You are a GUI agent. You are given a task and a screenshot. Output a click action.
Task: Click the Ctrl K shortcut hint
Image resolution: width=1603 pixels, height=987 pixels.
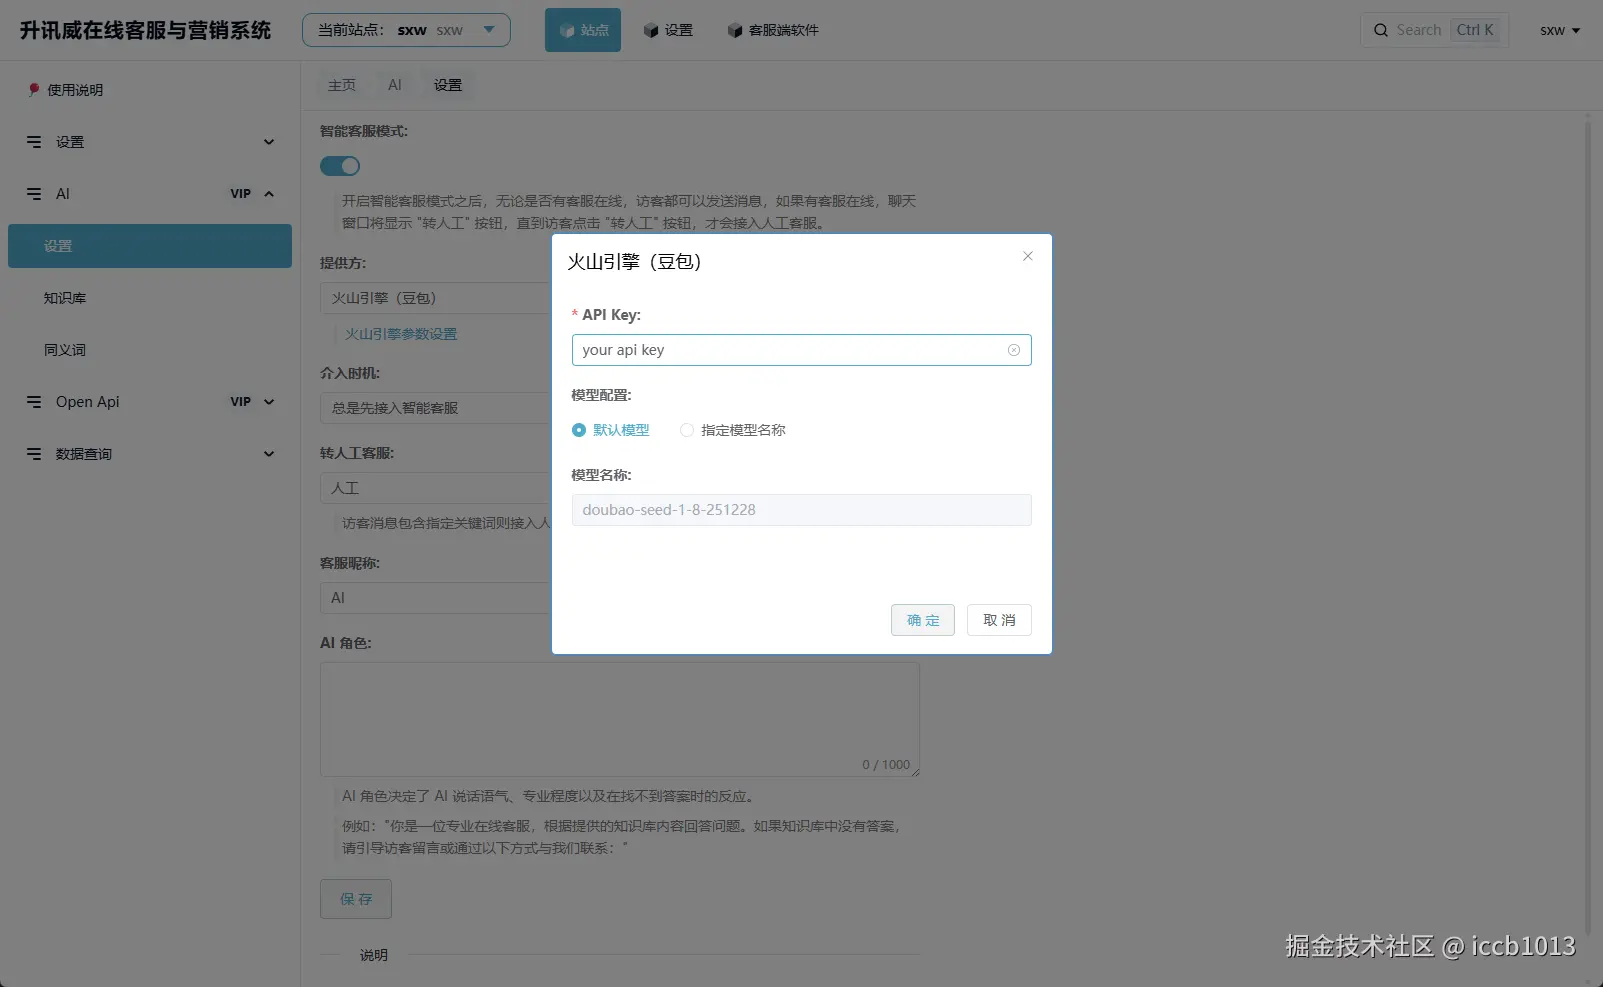coord(1475,30)
